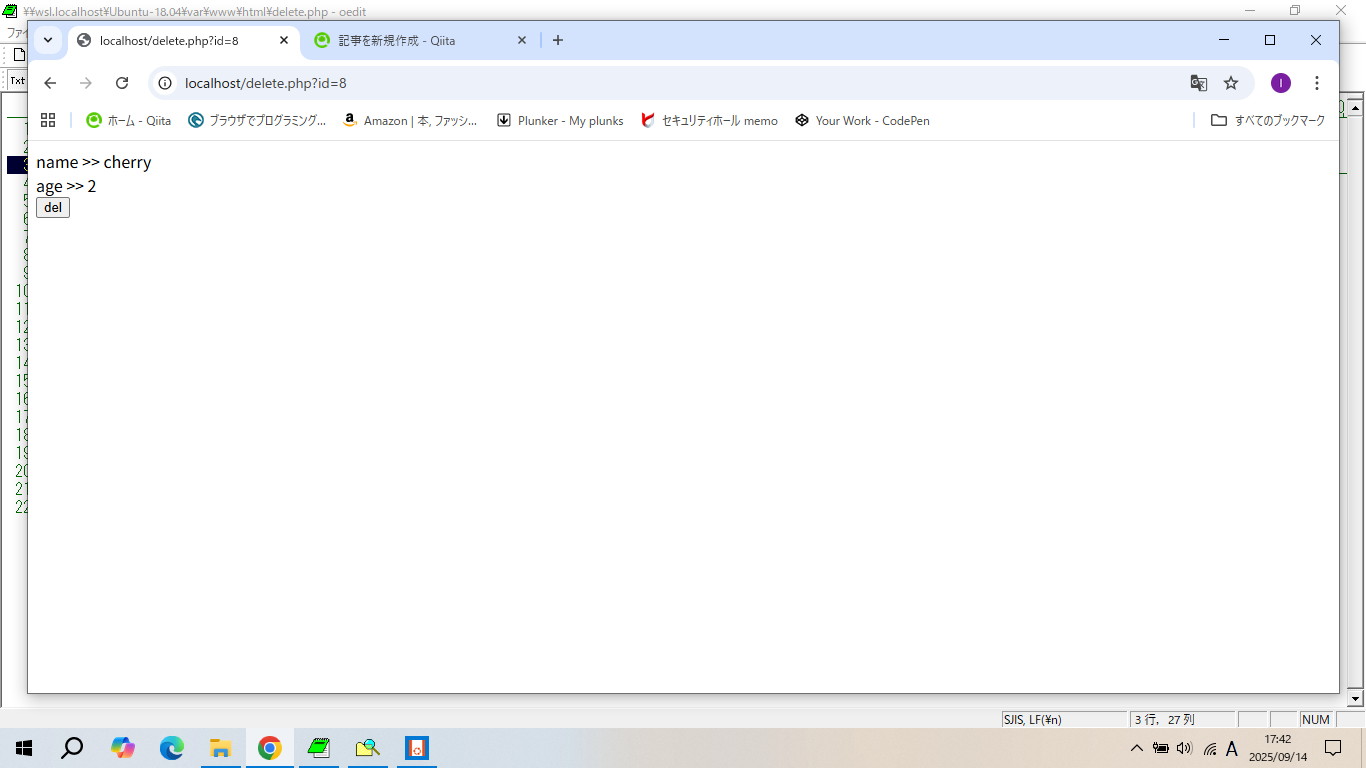
Task: Open network settings tray icon
Action: click(1209, 748)
